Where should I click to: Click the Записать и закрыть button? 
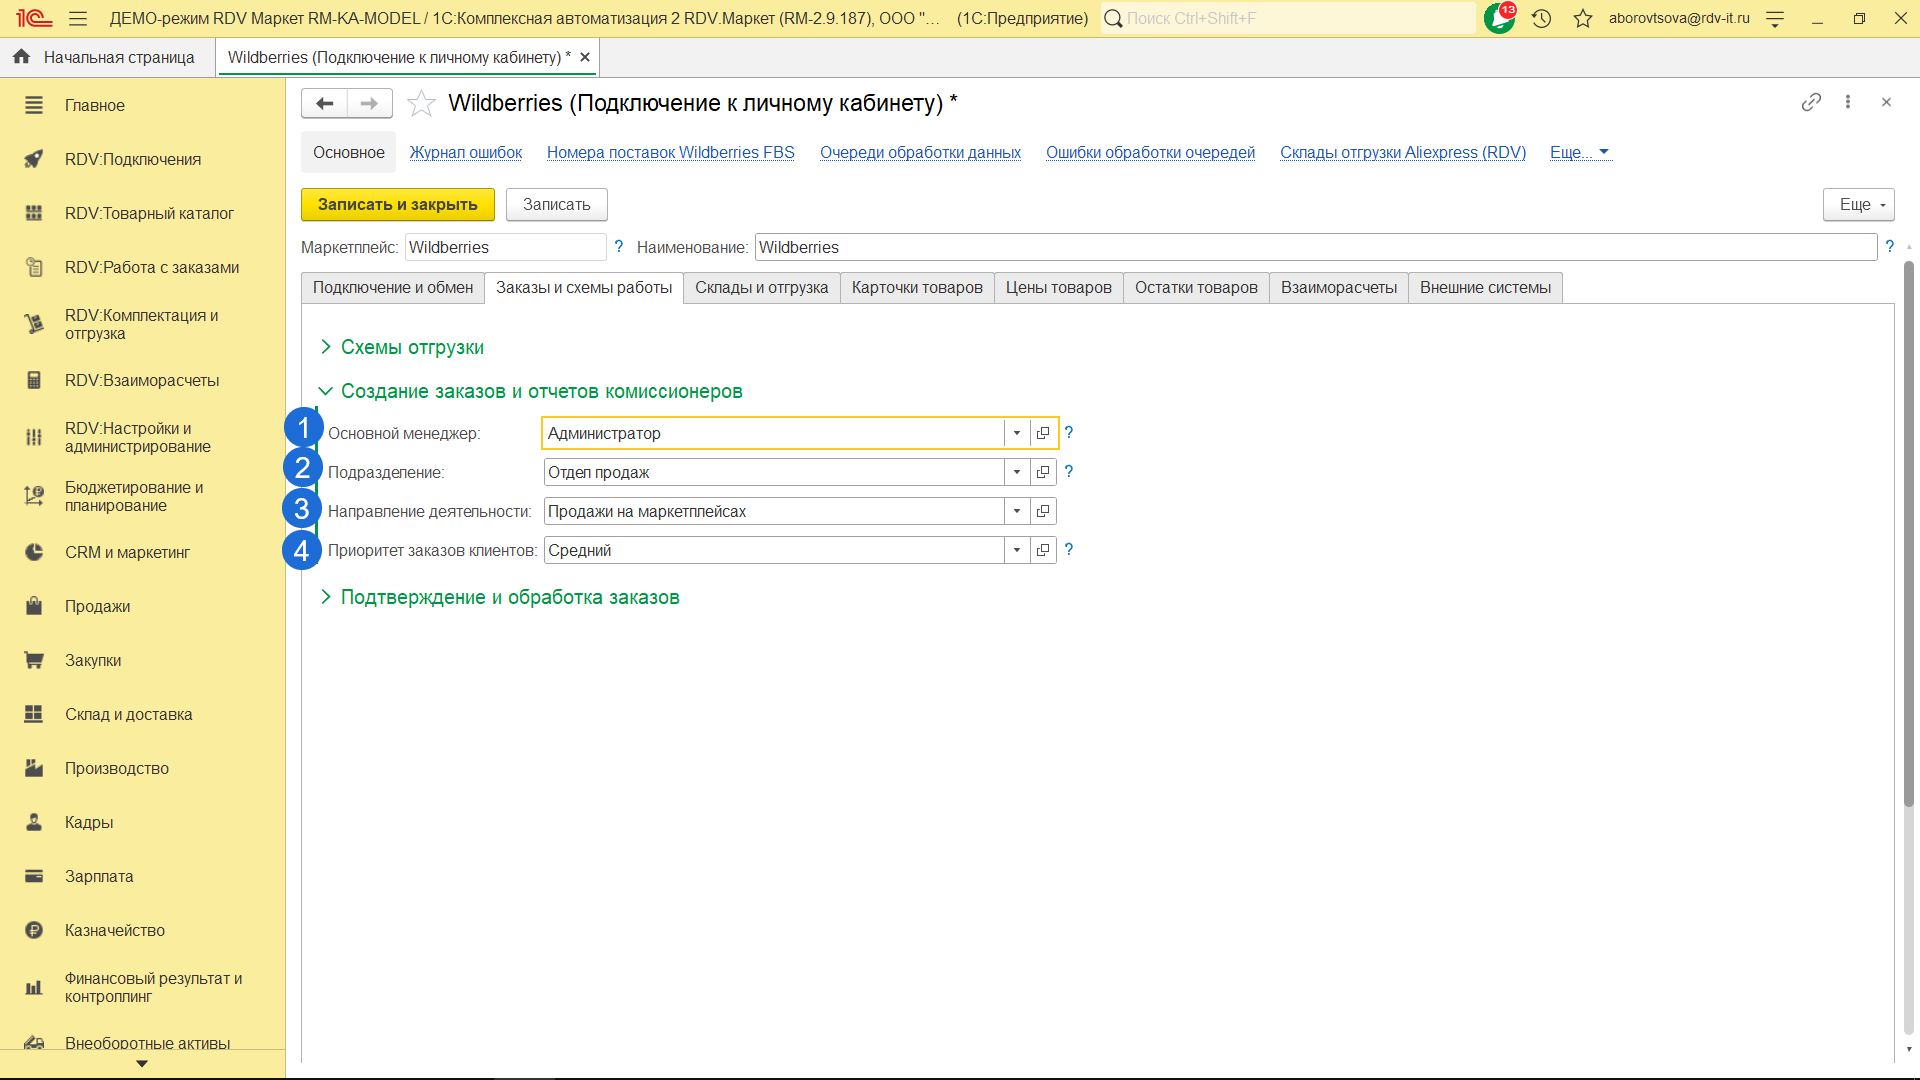pos(397,204)
